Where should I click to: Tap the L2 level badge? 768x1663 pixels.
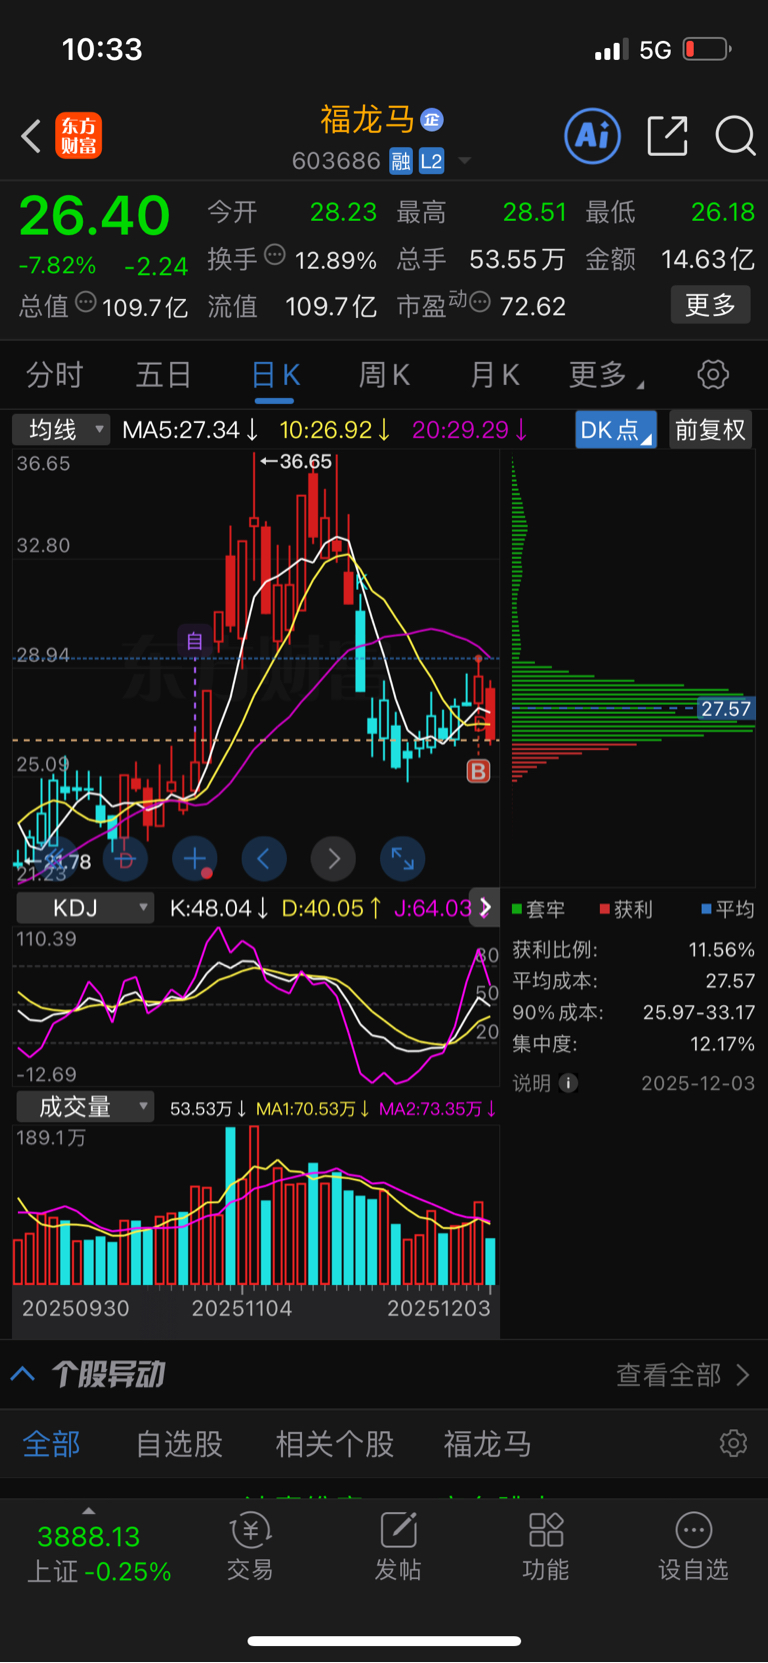[431, 161]
